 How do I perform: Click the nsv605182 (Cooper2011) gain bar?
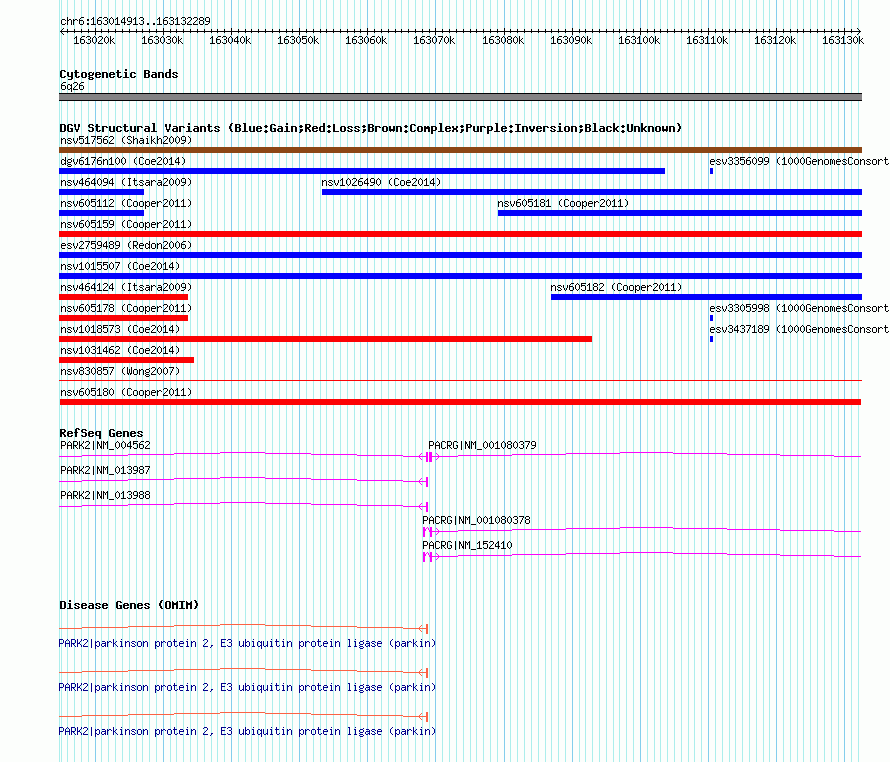tap(707, 297)
